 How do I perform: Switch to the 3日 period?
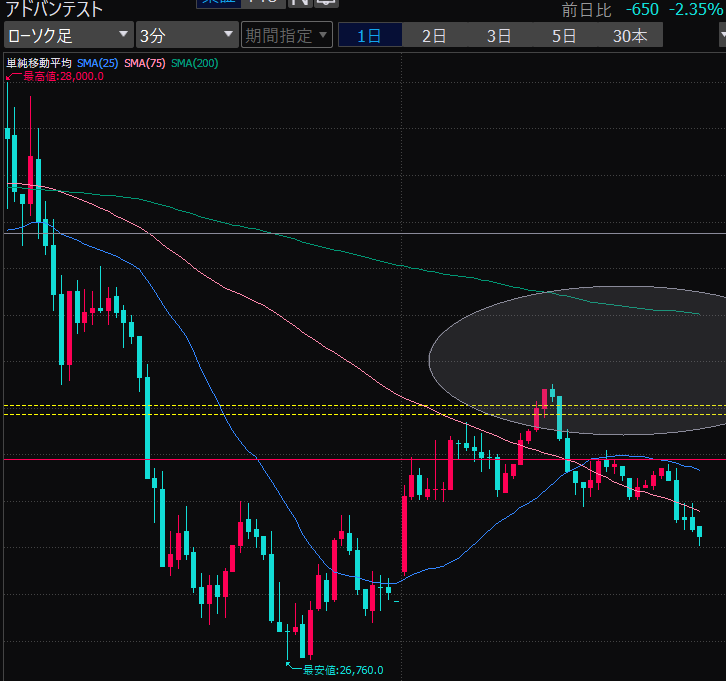point(499,36)
